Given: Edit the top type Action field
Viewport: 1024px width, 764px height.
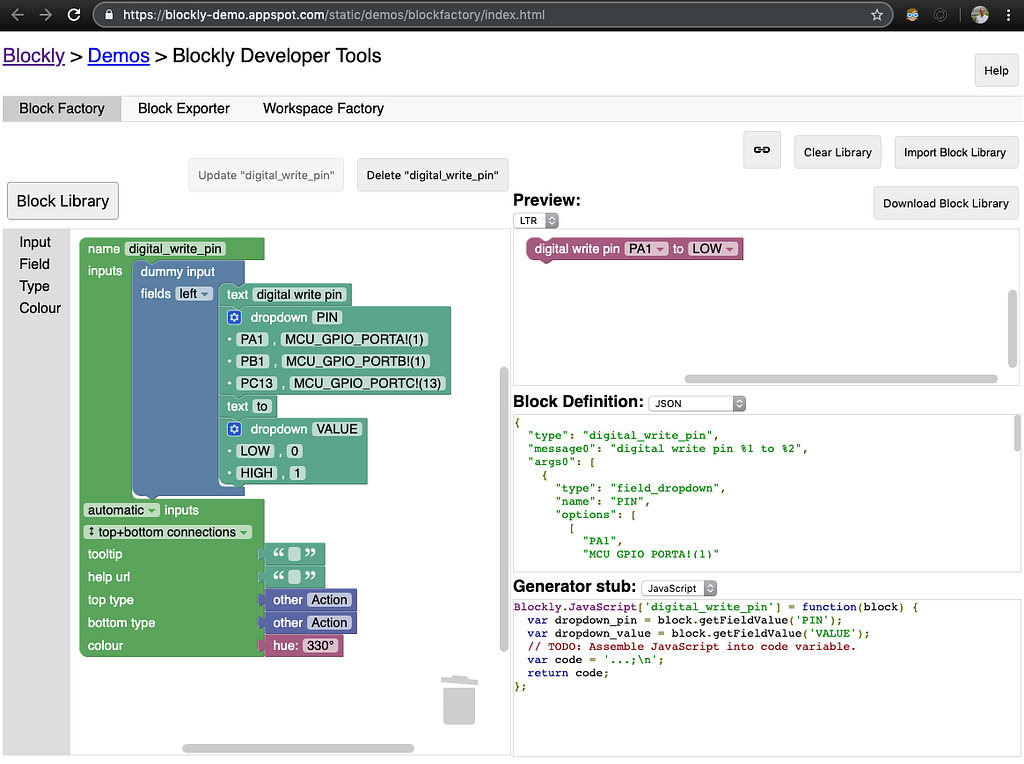Looking at the screenshot, I should tap(329, 600).
